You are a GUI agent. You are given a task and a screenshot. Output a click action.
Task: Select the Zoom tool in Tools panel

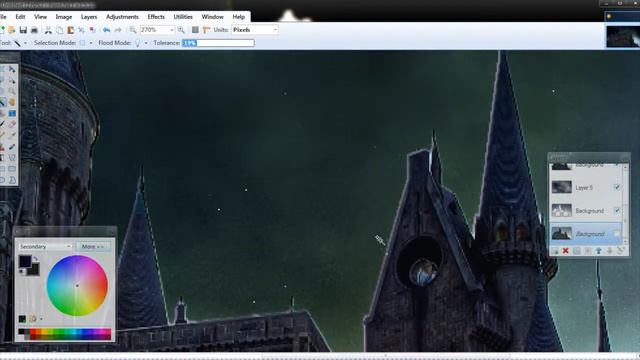tap(12, 91)
